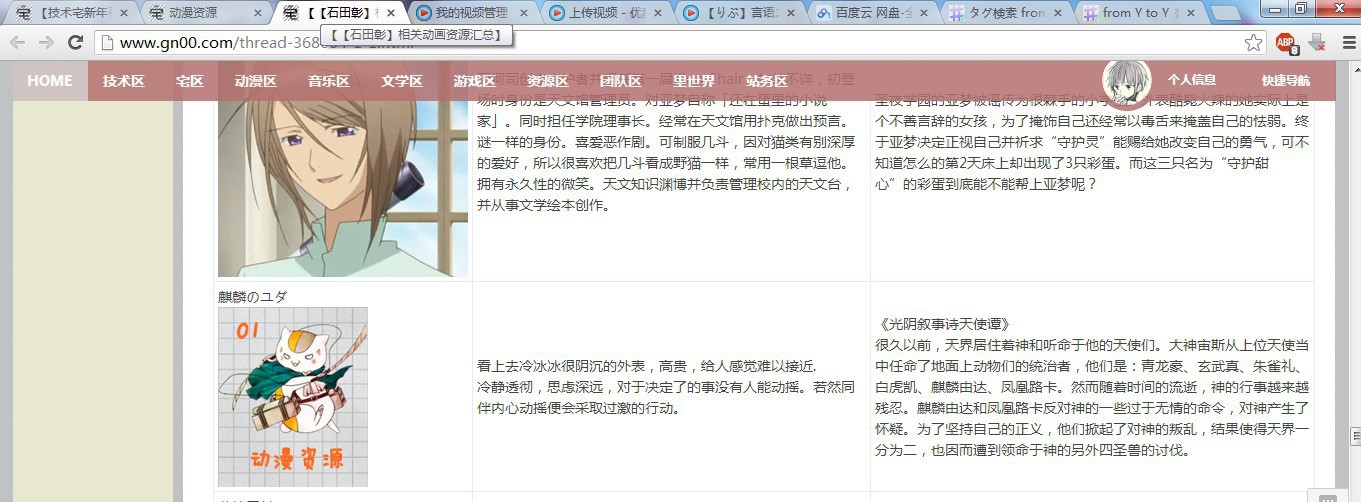
Task: Bookmark this page with the star icon
Action: 1253,42
